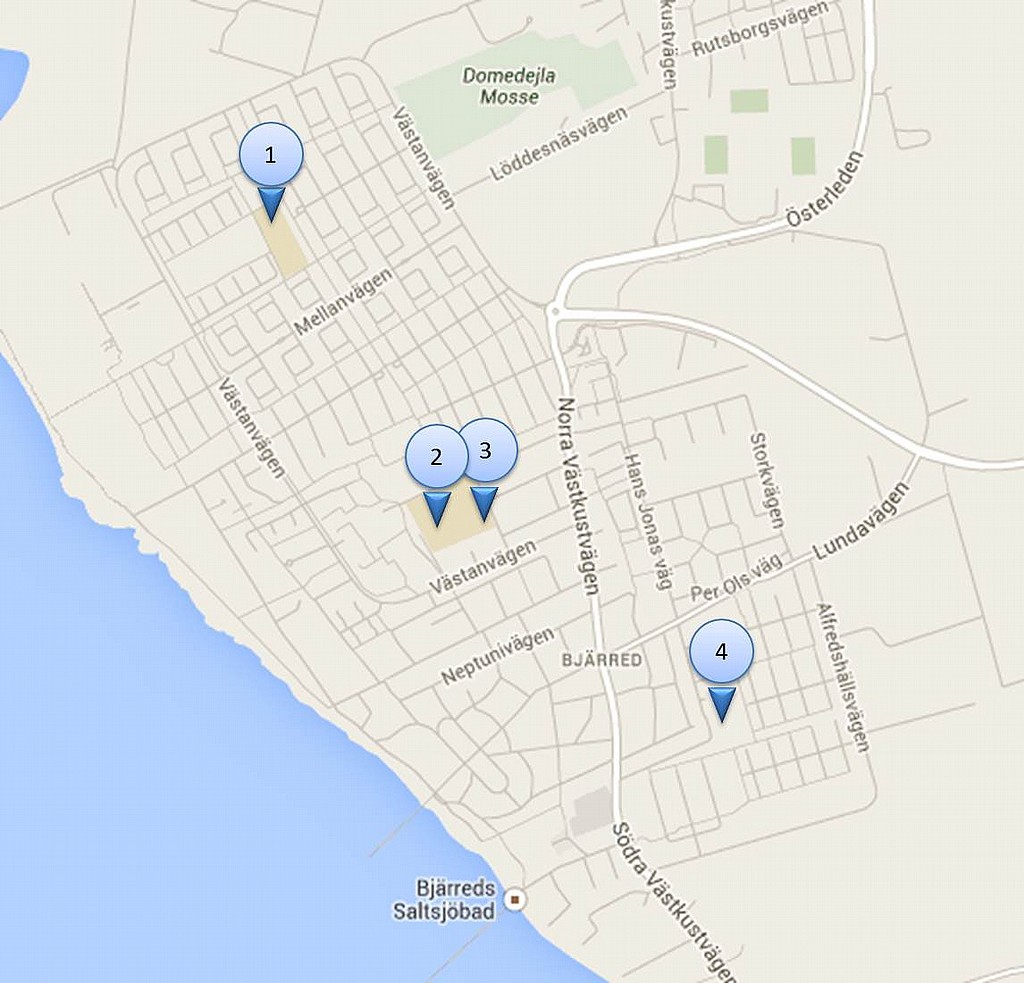
Task: Click the Bjärreds Saltsjöbad landmark icon
Action: click(x=516, y=901)
